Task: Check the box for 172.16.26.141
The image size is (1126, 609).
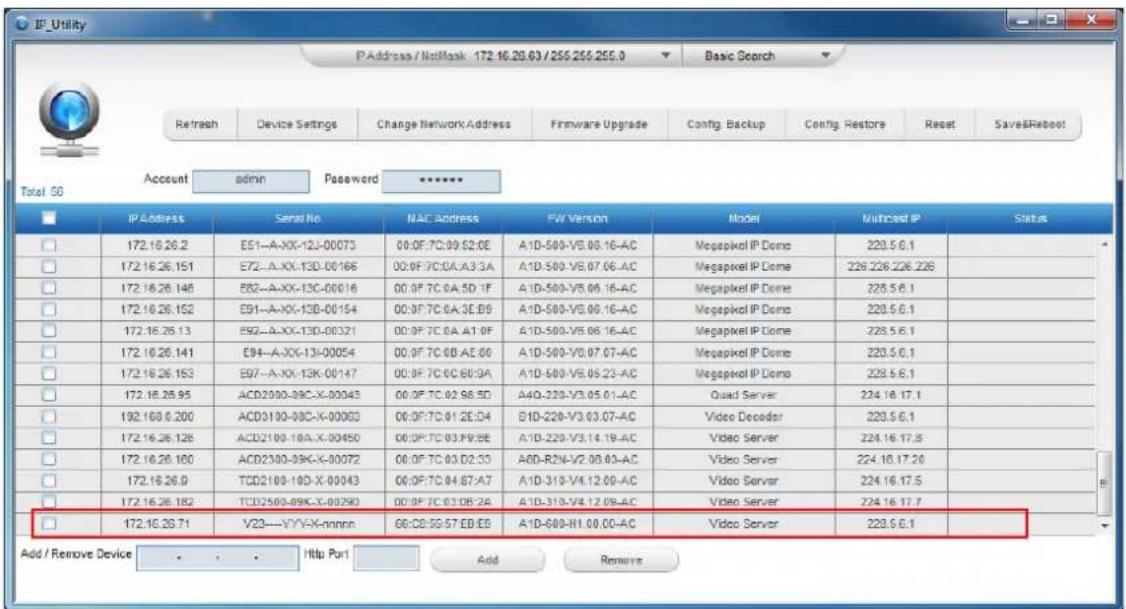Action: 49,353
